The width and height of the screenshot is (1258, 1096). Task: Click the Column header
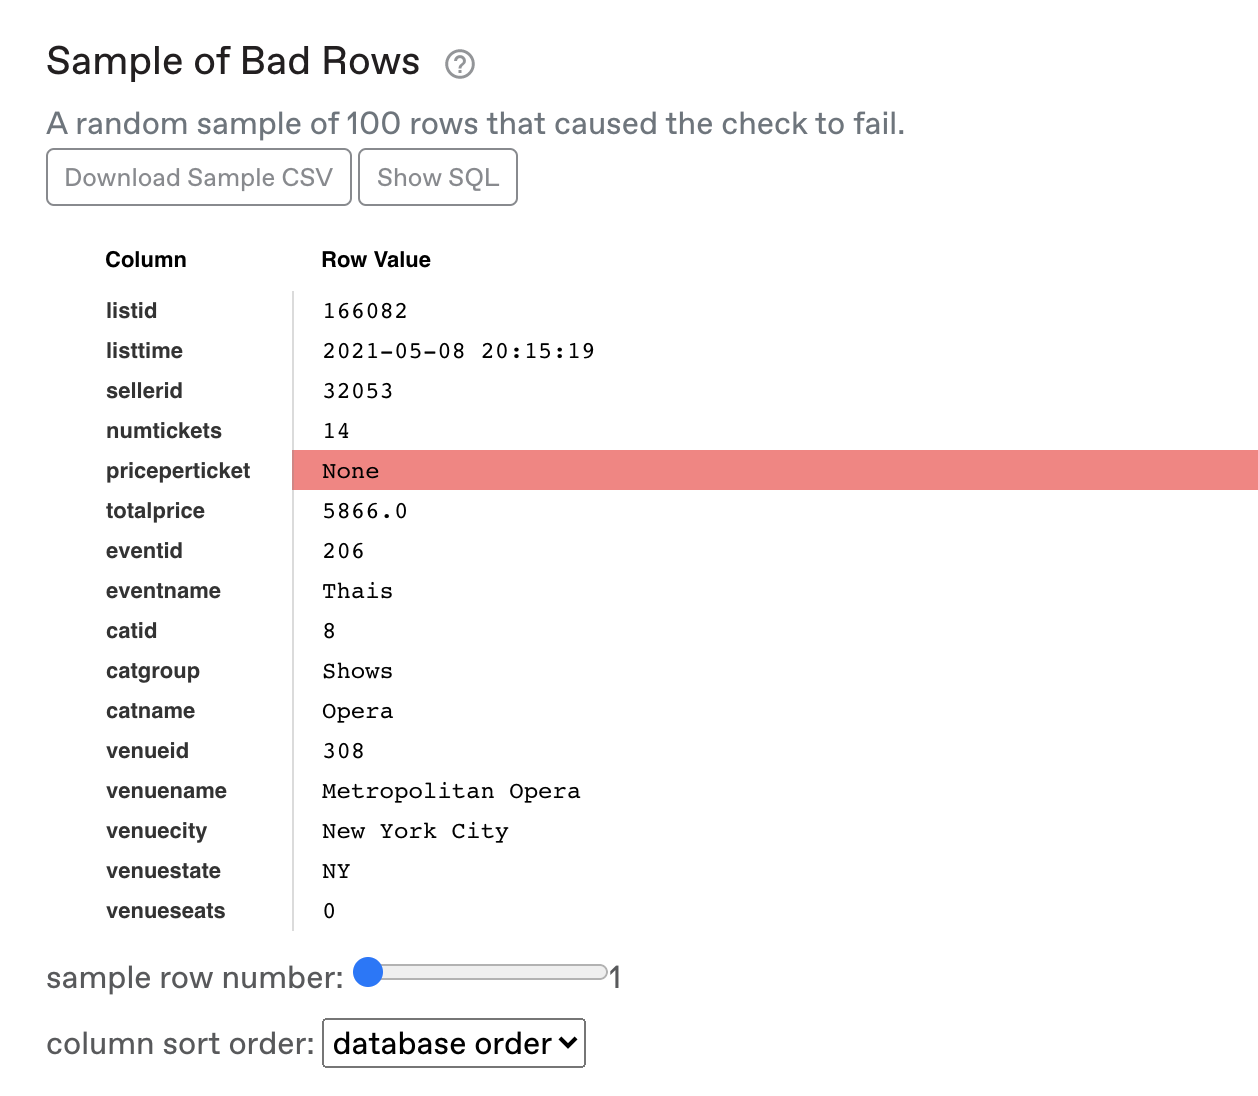coord(146,260)
